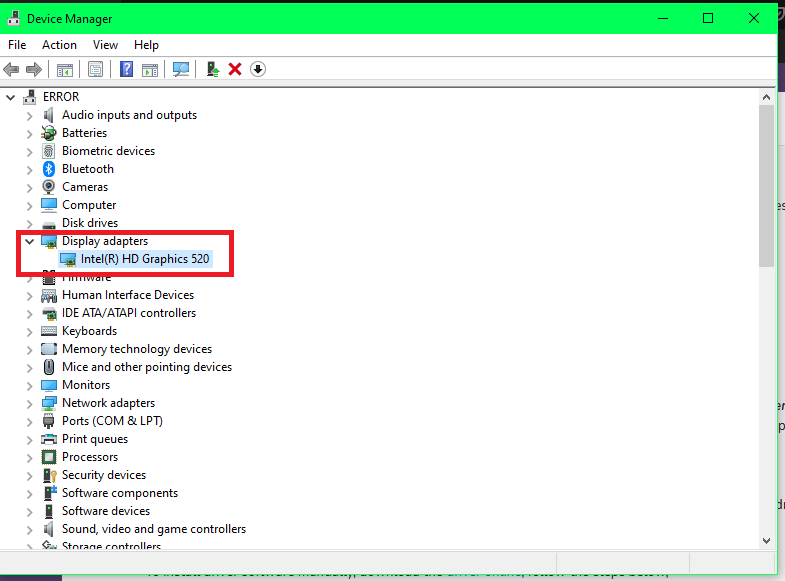Open the File menu
The width and height of the screenshot is (785, 581).
click(x=17, y=45)
